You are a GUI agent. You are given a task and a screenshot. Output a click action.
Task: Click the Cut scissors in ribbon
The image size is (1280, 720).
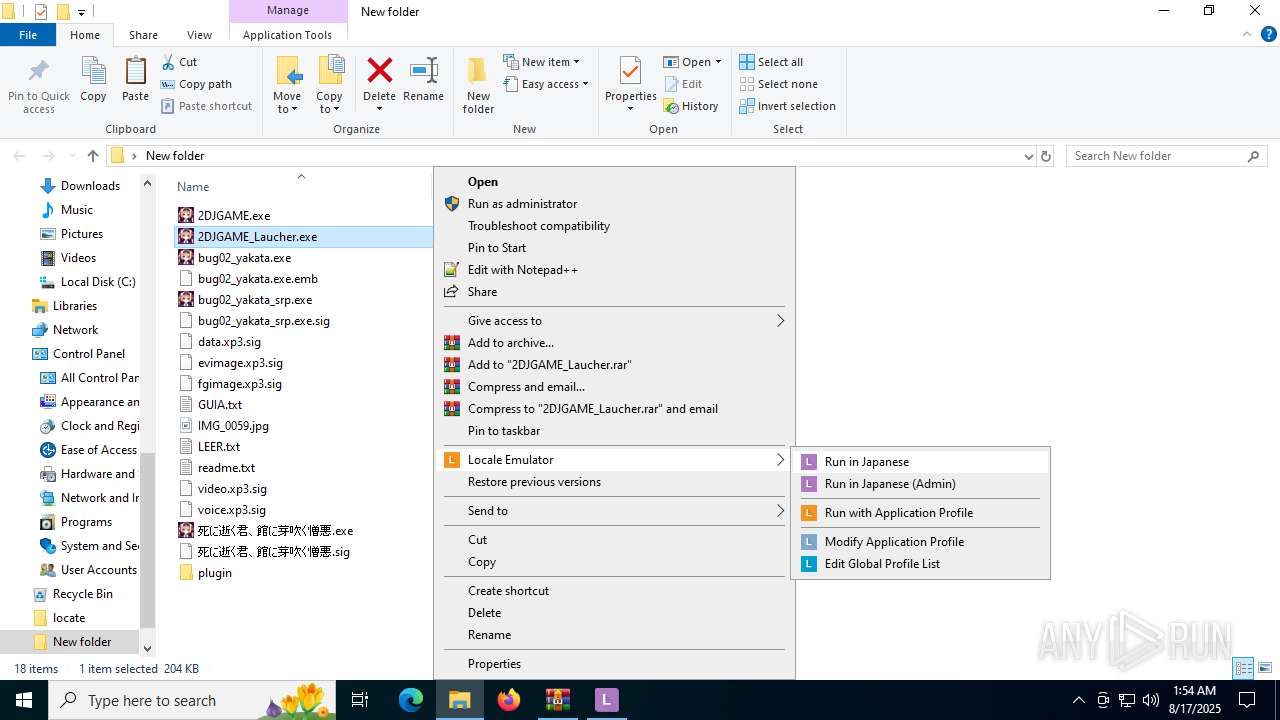point(180,62)
